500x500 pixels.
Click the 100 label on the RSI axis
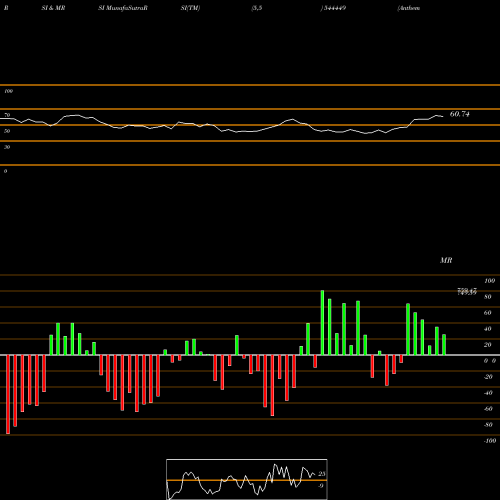coord(8,91)
